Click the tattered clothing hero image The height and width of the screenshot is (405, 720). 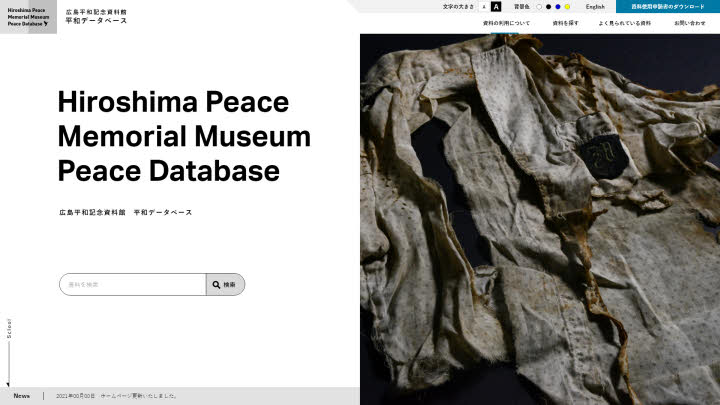click(540, 219)
